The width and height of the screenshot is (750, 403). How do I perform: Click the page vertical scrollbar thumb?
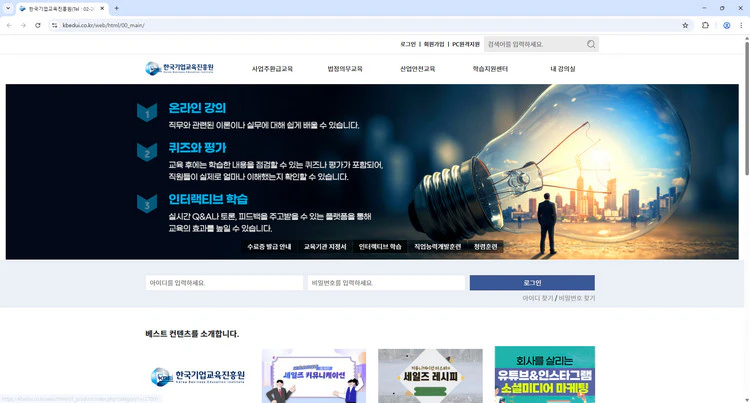pos(747,109)
